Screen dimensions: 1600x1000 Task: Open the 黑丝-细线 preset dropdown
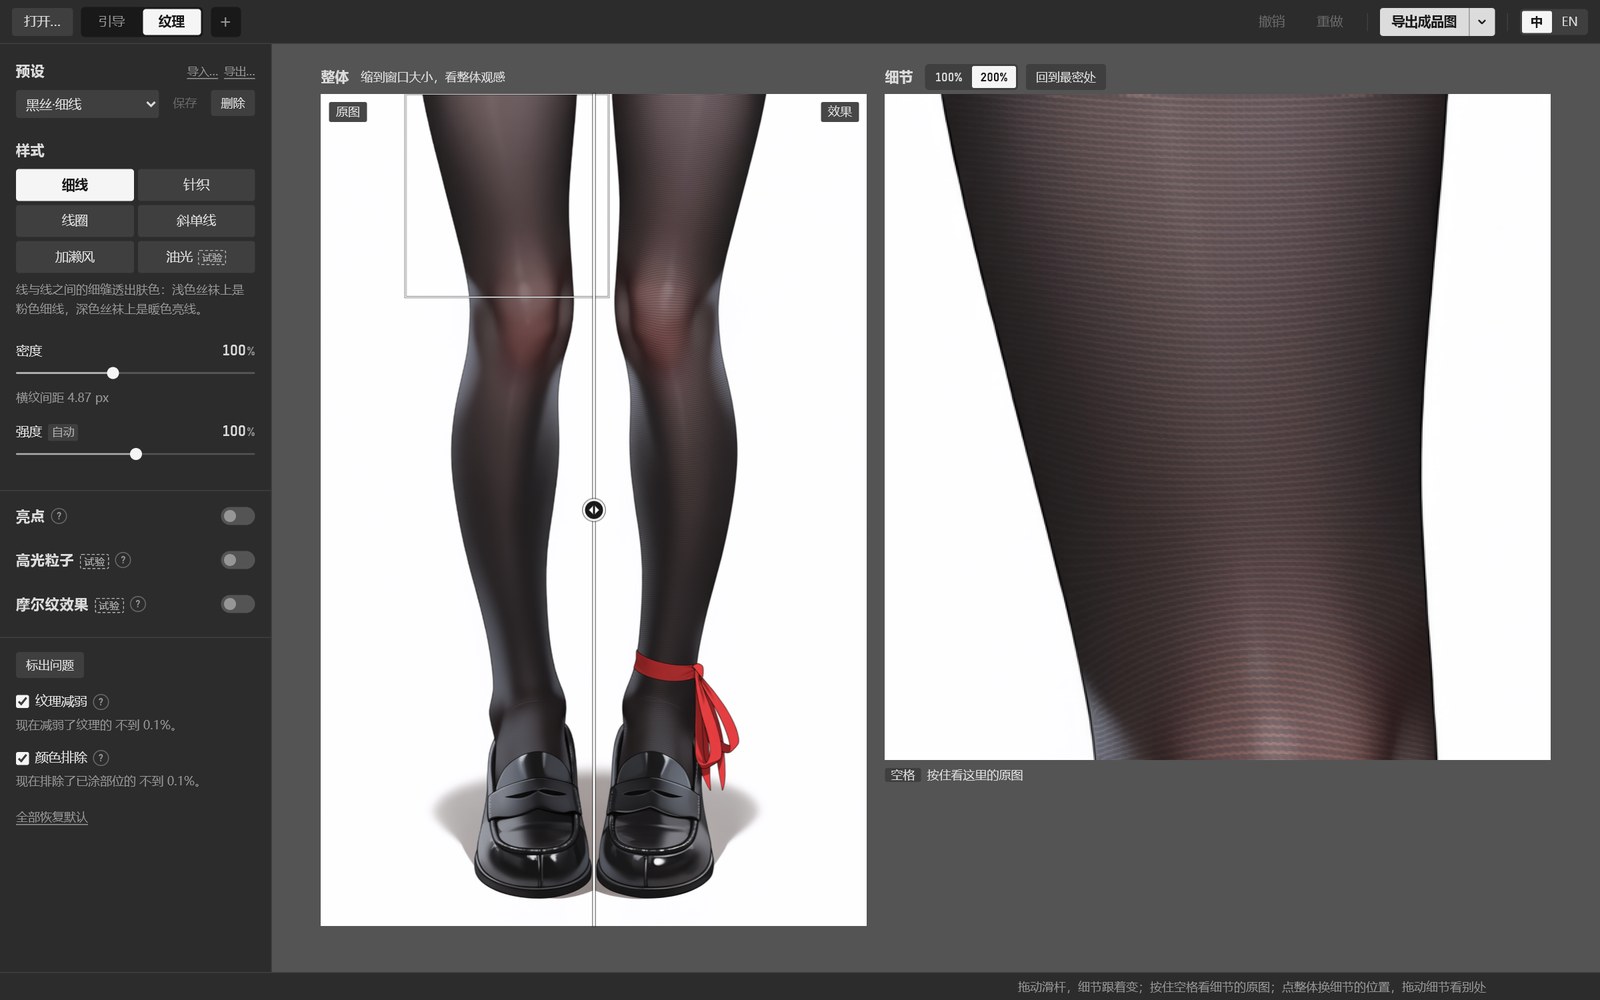click(87, 104)
